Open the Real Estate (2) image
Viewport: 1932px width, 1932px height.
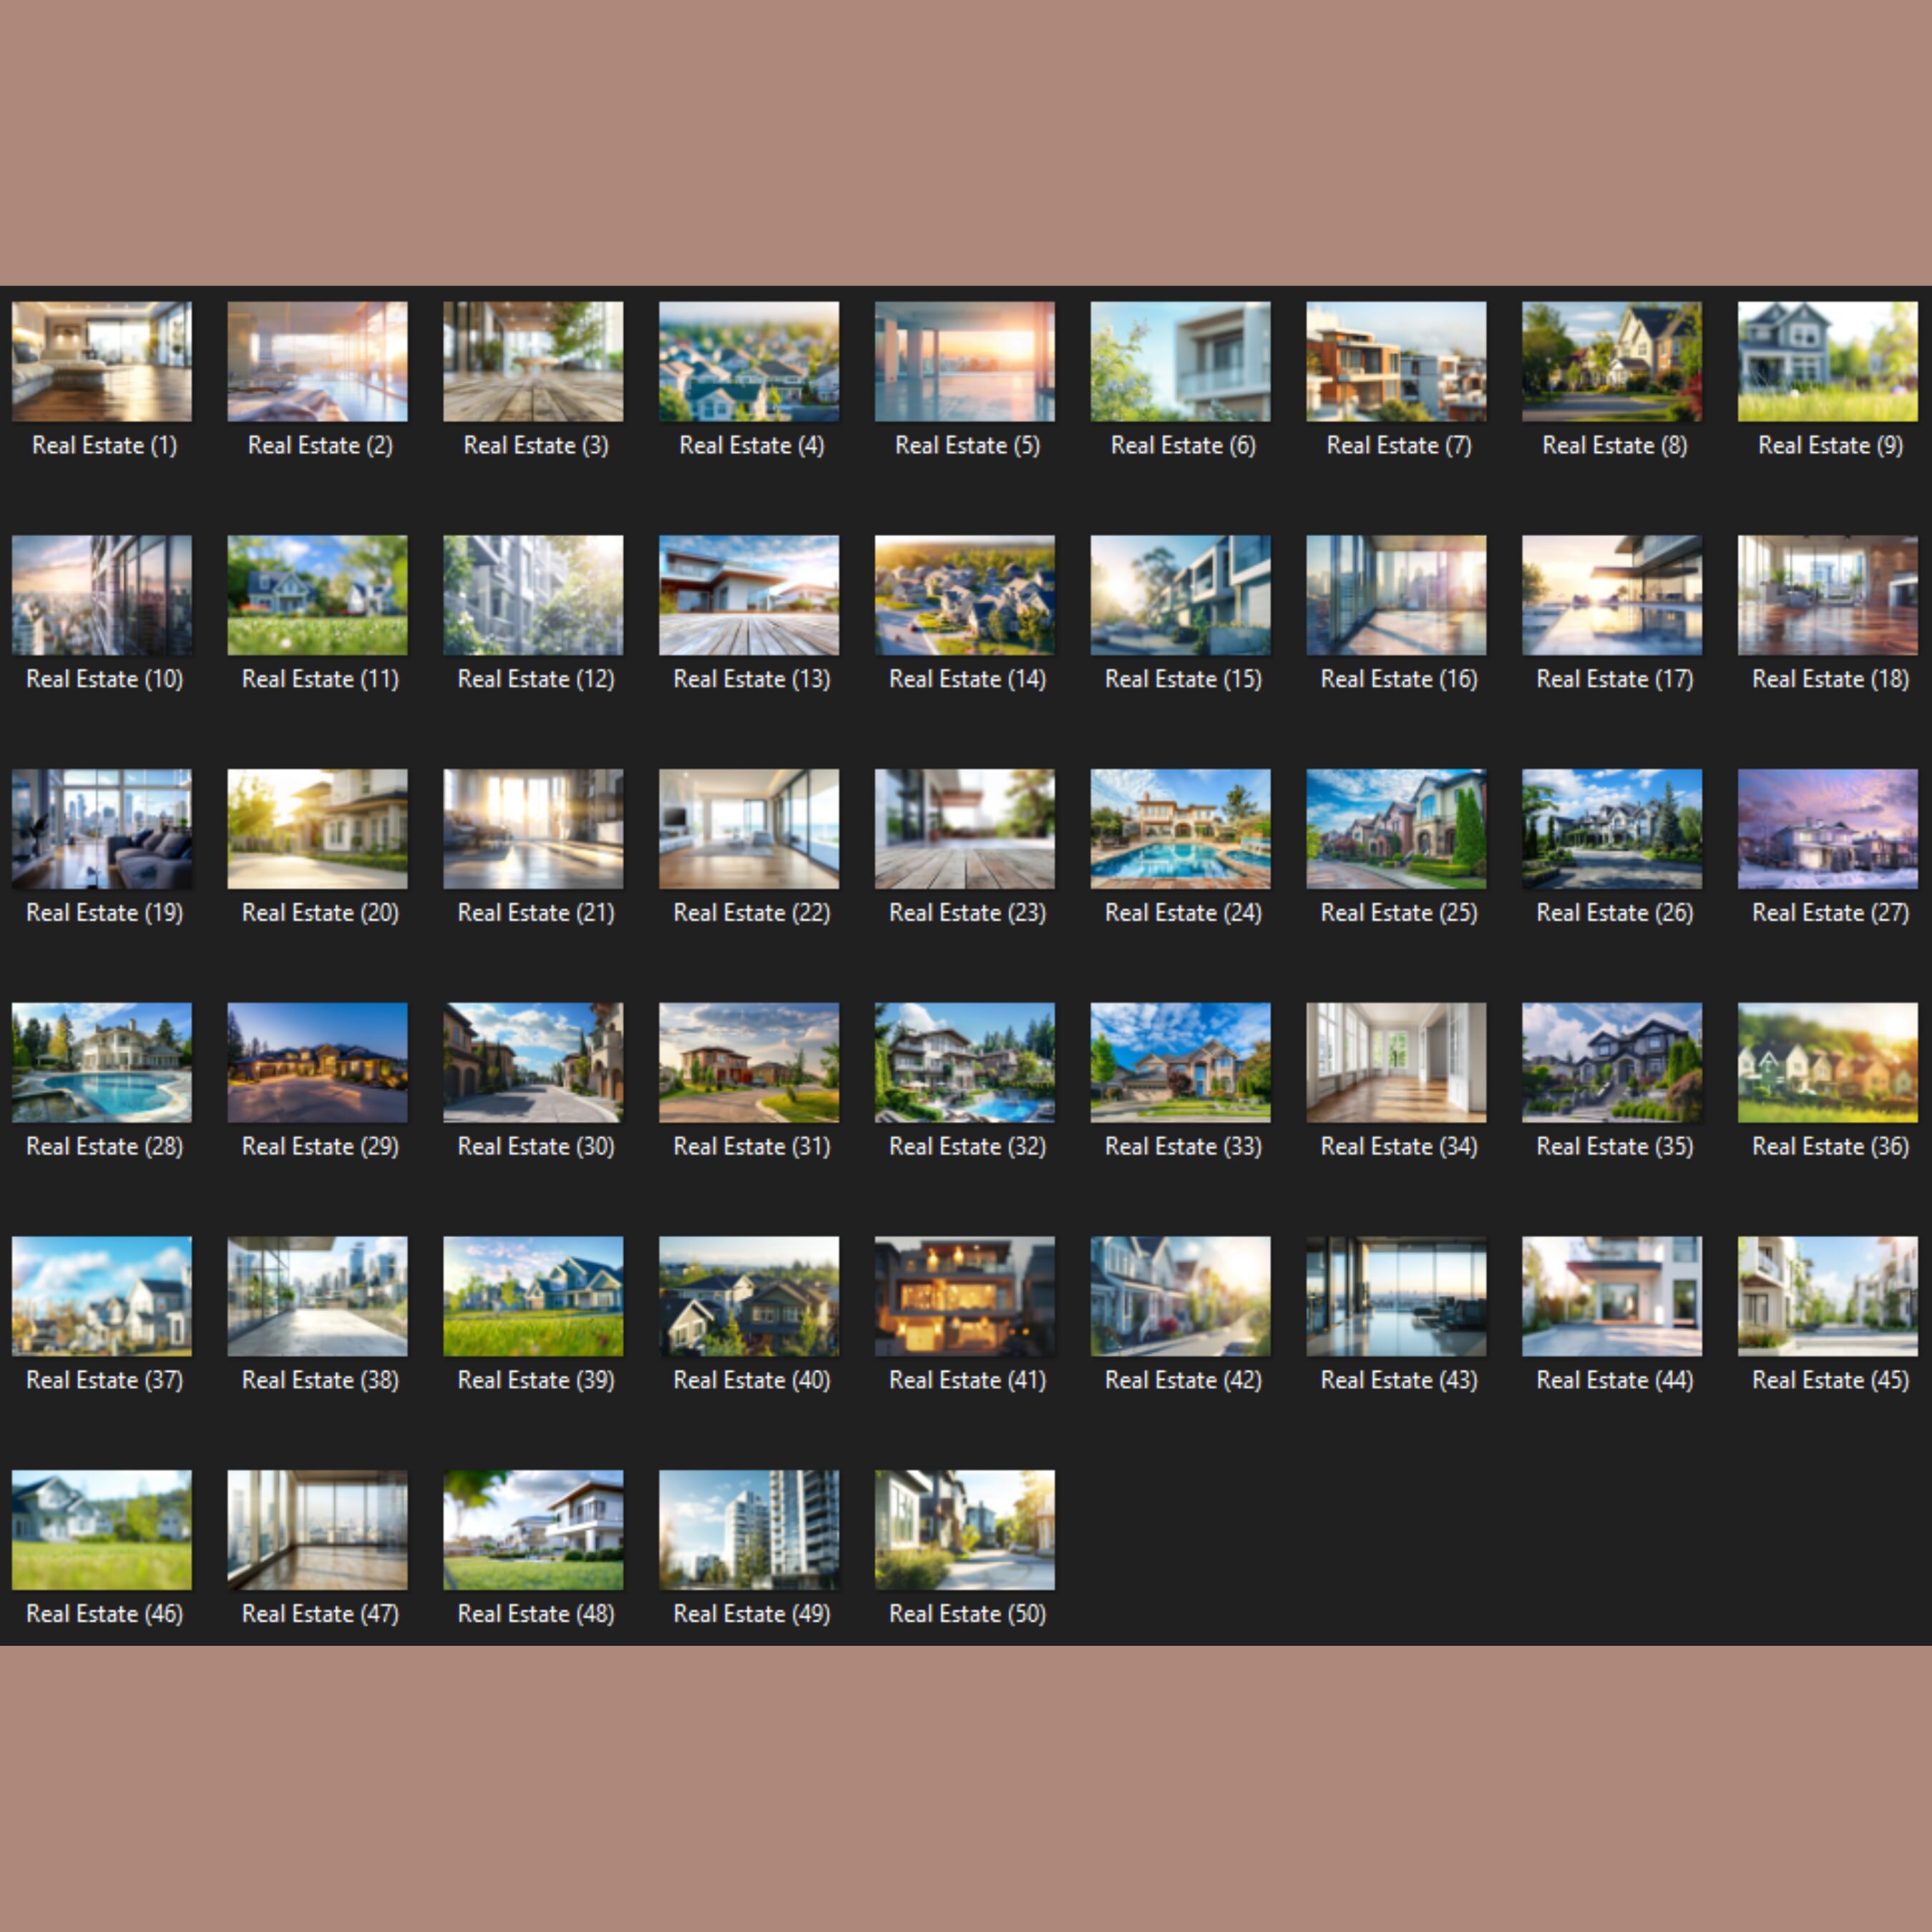(318, 361)
